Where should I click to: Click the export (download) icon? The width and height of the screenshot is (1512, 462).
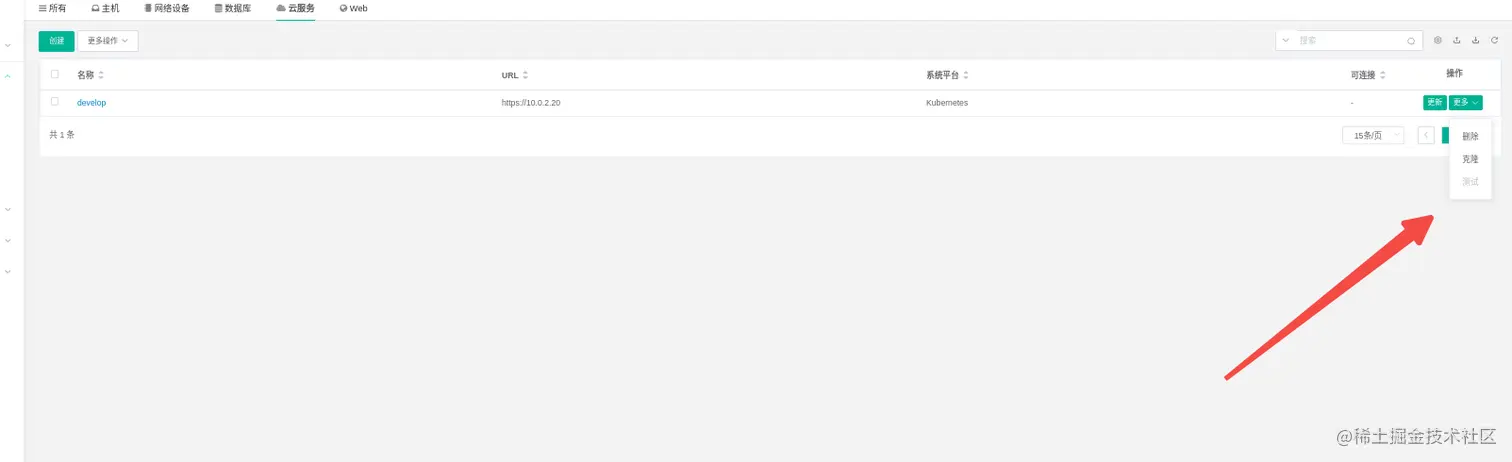pyautogui.click(x=1476, y=41)
